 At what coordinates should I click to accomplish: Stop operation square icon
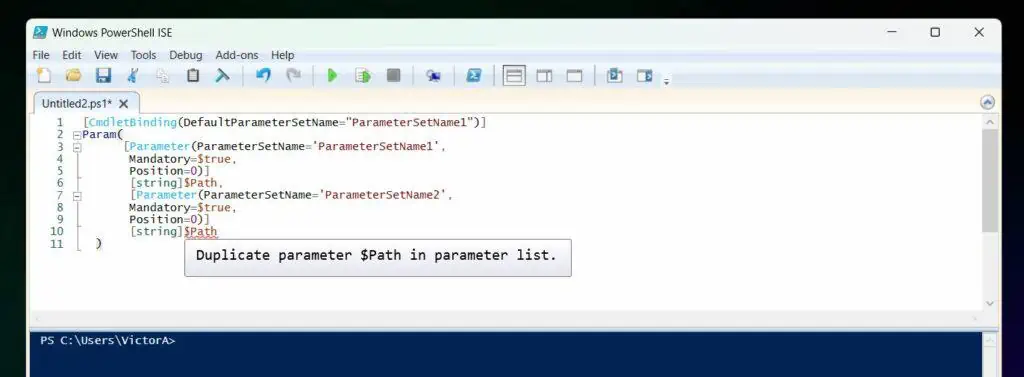pyautogui.click(x=393, y=76)
